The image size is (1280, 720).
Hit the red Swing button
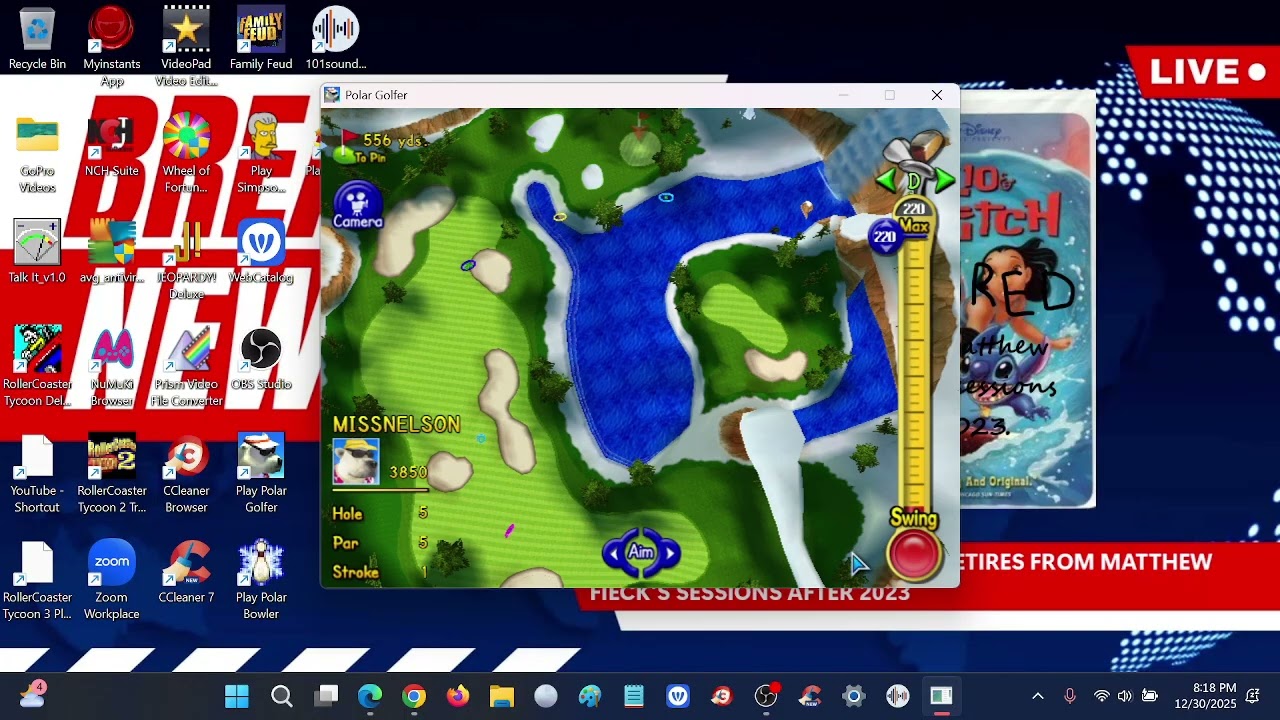pyautogui.click(x=913, y=555)
